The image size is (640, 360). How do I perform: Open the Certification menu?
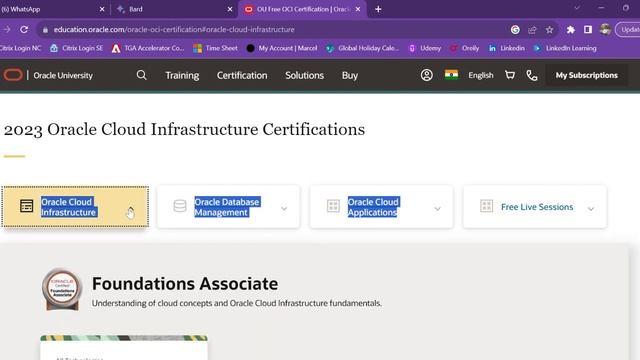(x=242, y=76)
